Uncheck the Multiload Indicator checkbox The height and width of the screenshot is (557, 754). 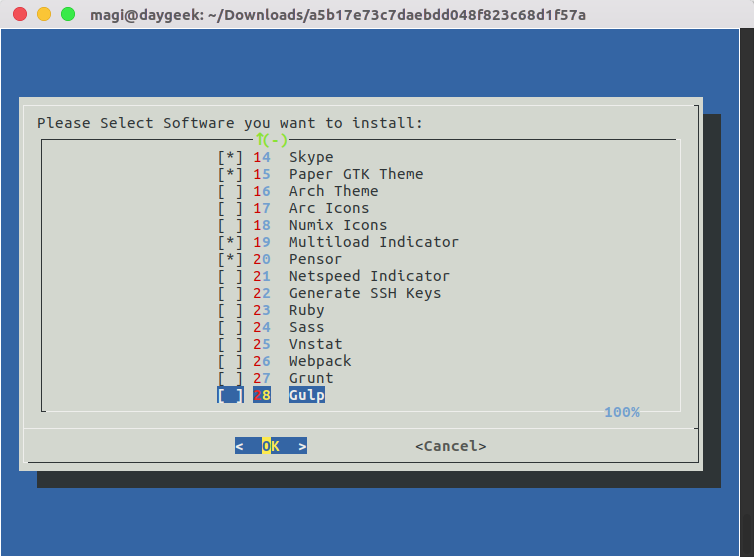(230, 242)
